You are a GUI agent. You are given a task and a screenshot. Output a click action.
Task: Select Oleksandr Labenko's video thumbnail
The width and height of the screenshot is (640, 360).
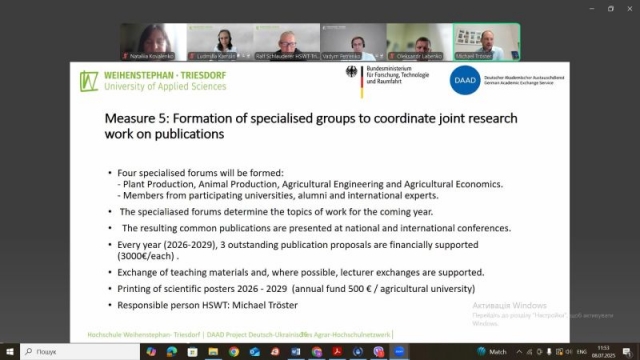[x=420, y=42]
